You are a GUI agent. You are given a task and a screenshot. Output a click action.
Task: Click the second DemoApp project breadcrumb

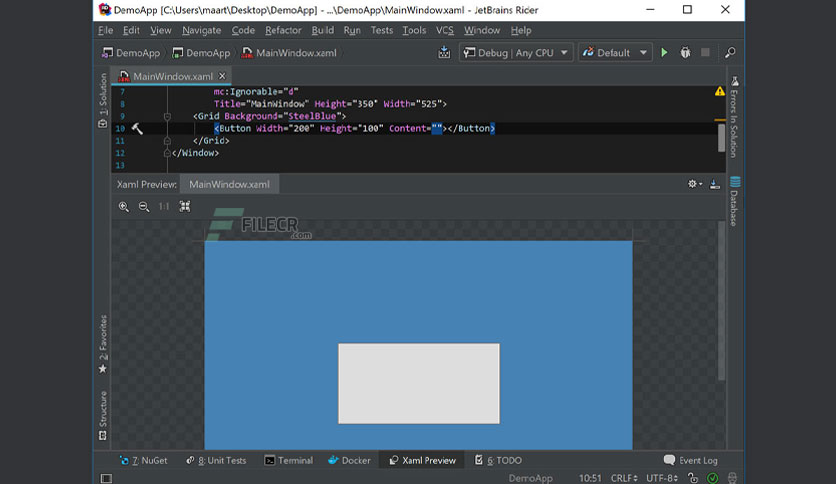pyautogui.click(x=201, y=52)
